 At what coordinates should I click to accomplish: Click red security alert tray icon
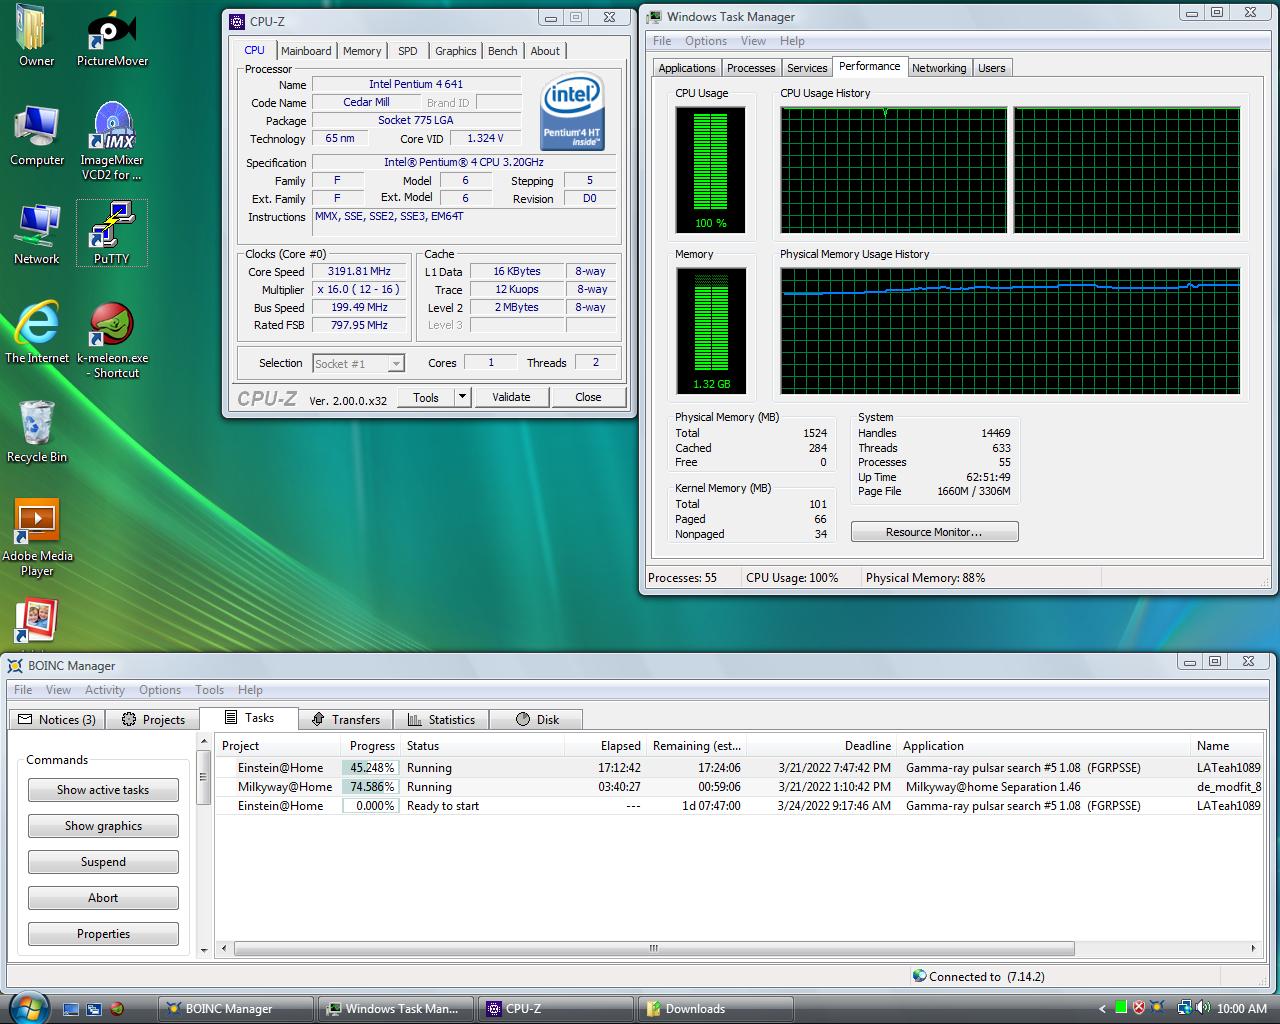coord(1139,1008)
